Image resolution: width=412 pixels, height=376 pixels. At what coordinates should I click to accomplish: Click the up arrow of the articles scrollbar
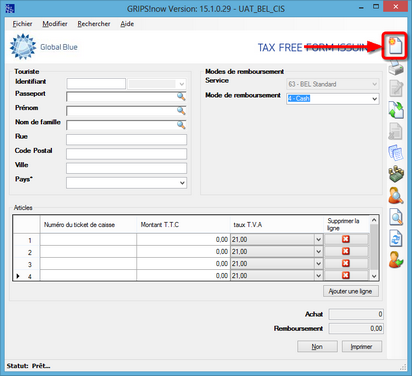point(374,220)
